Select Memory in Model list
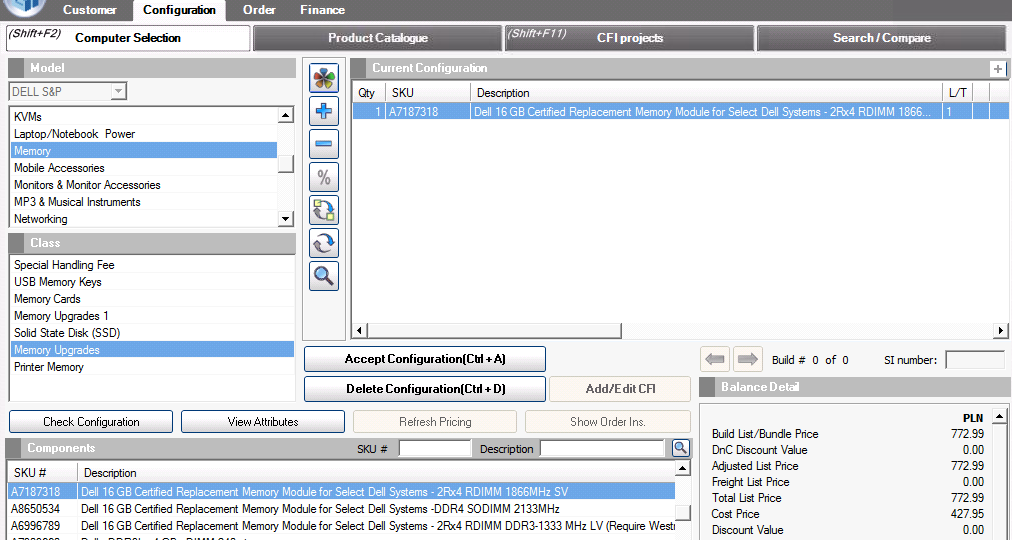The width and height of the screenshot is (1012, 540). [x=143, y=150]
